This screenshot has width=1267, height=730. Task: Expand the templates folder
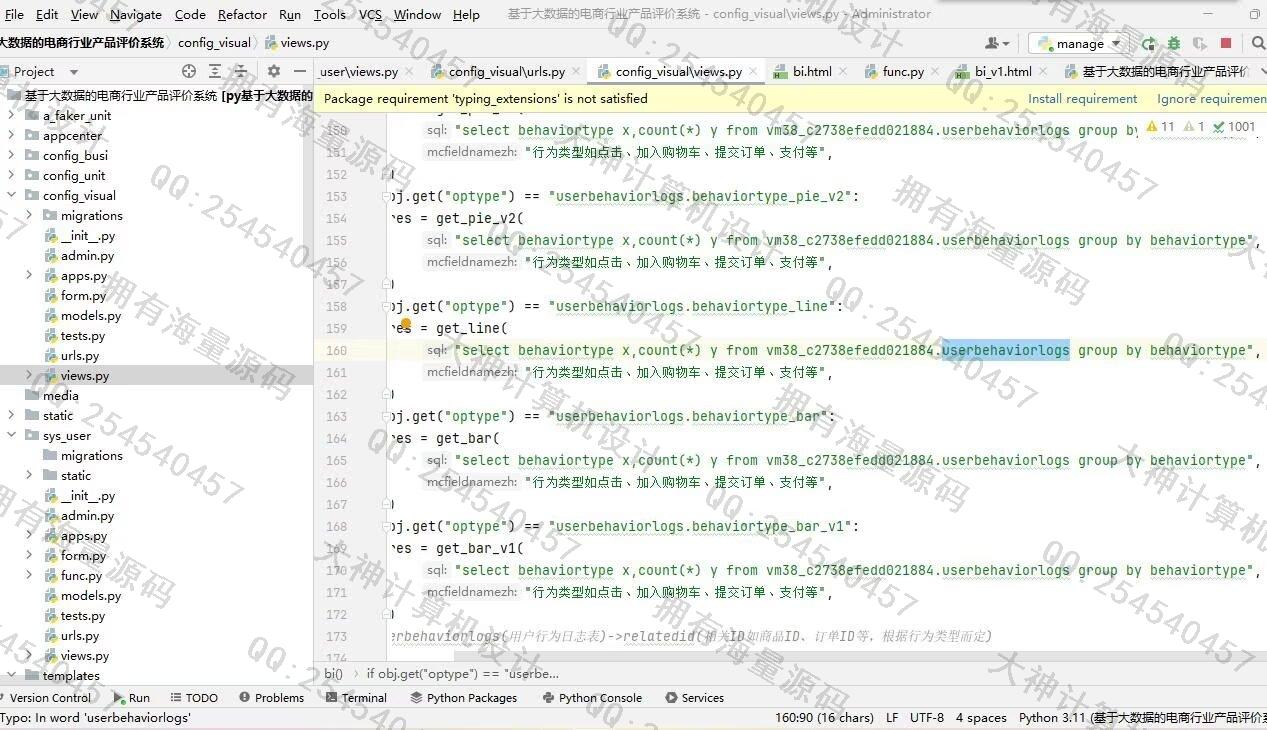pyautogui.click(x=11, y=675)
